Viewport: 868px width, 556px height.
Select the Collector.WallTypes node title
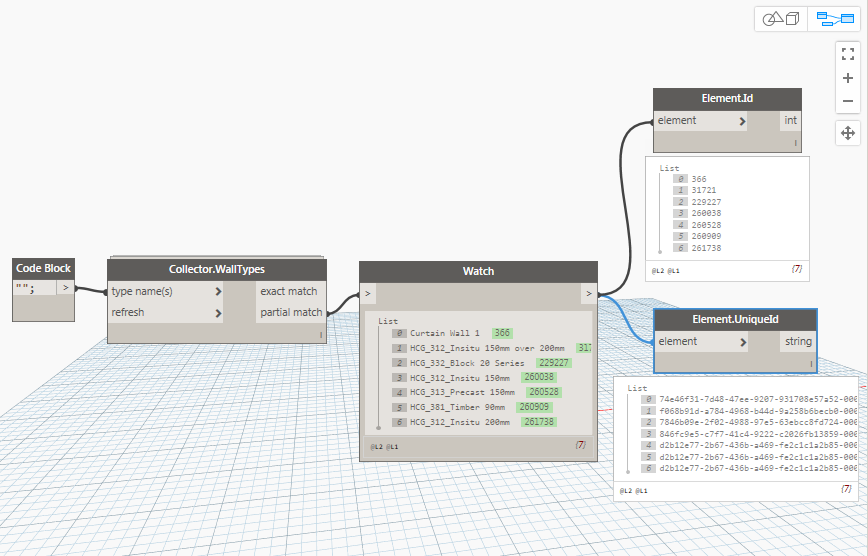217,269
